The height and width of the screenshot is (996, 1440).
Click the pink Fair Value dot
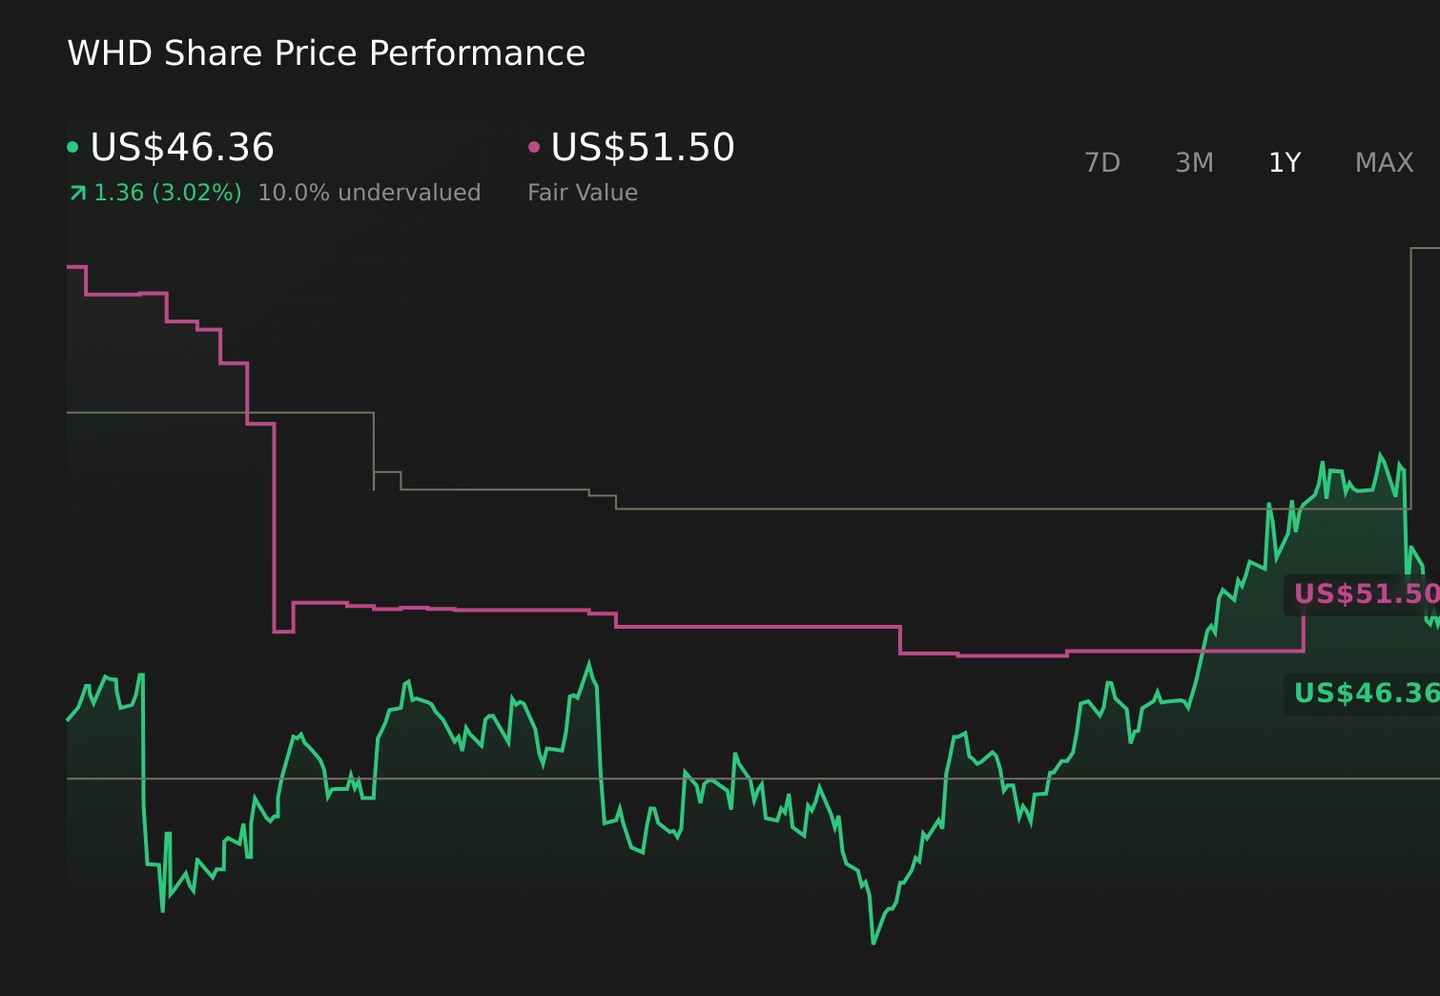pyautogui.click(x=534, y=147)
